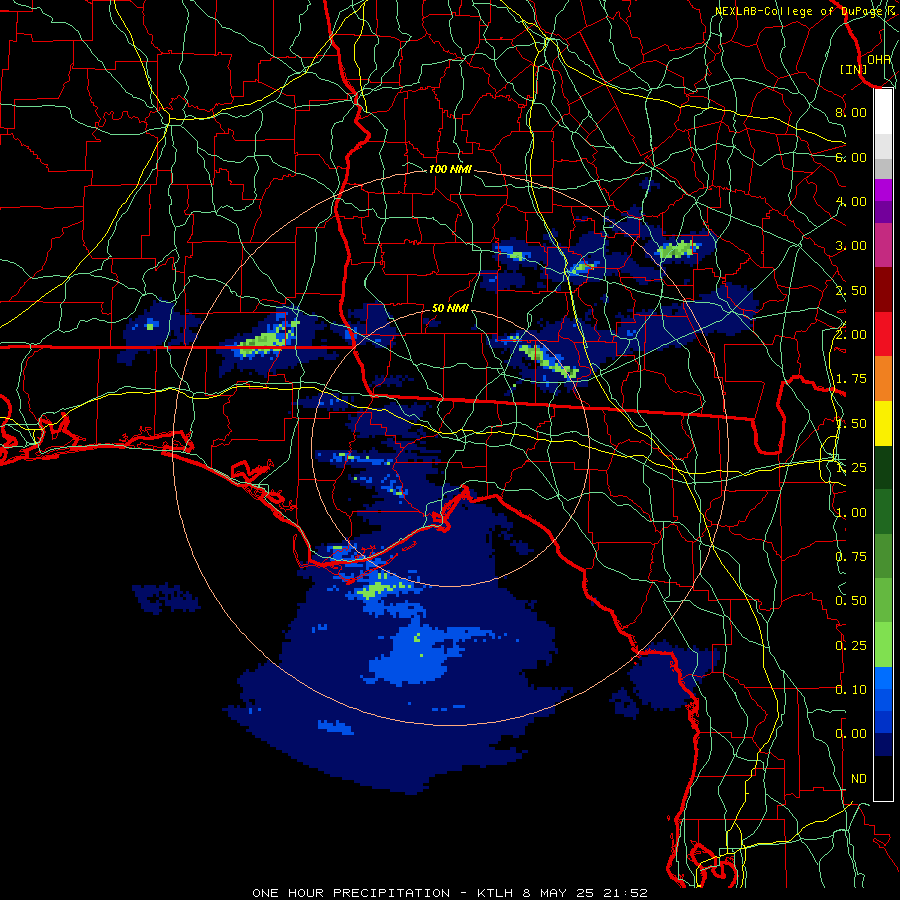
Task: Select the darkest green legend swatch
Action: click(883, 468)
